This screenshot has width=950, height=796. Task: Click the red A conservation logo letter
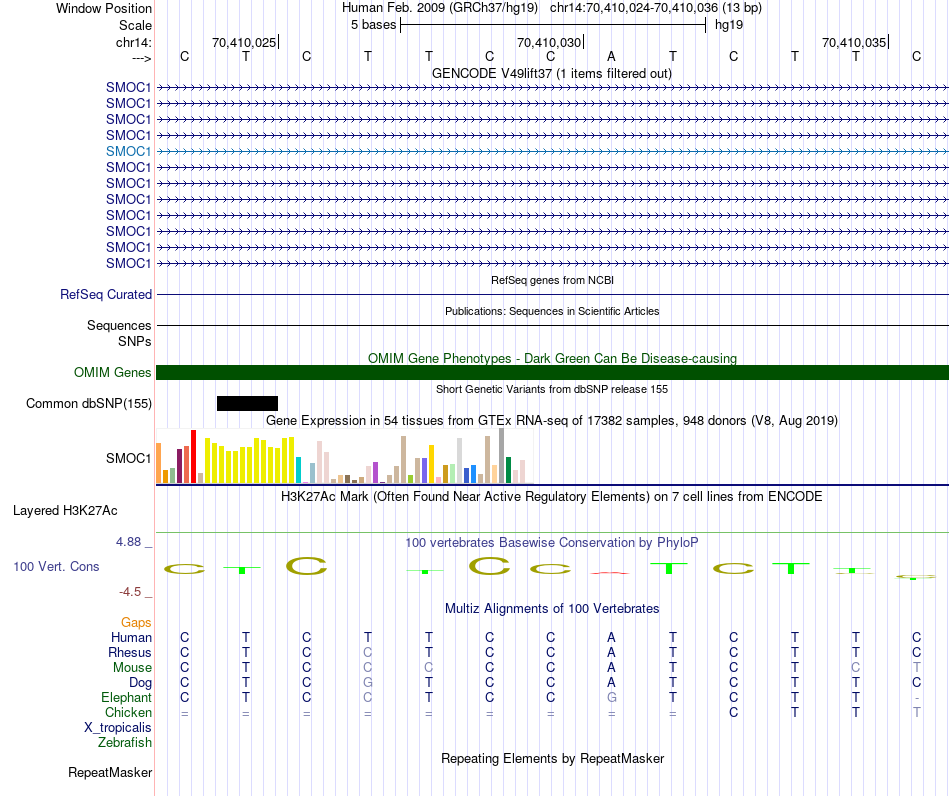[611, 572]
